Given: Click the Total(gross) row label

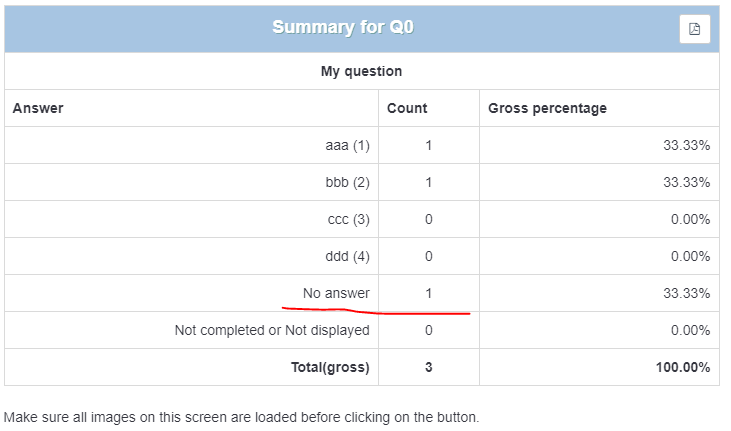Looking at the screenshot, I should point(330,367).
